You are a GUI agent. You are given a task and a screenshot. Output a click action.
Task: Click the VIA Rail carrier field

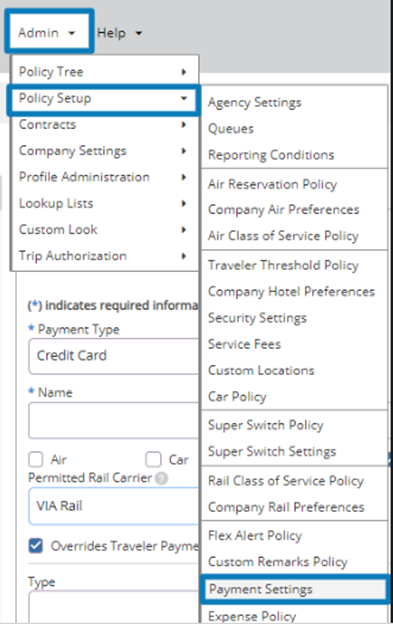(x=113, y=506)
